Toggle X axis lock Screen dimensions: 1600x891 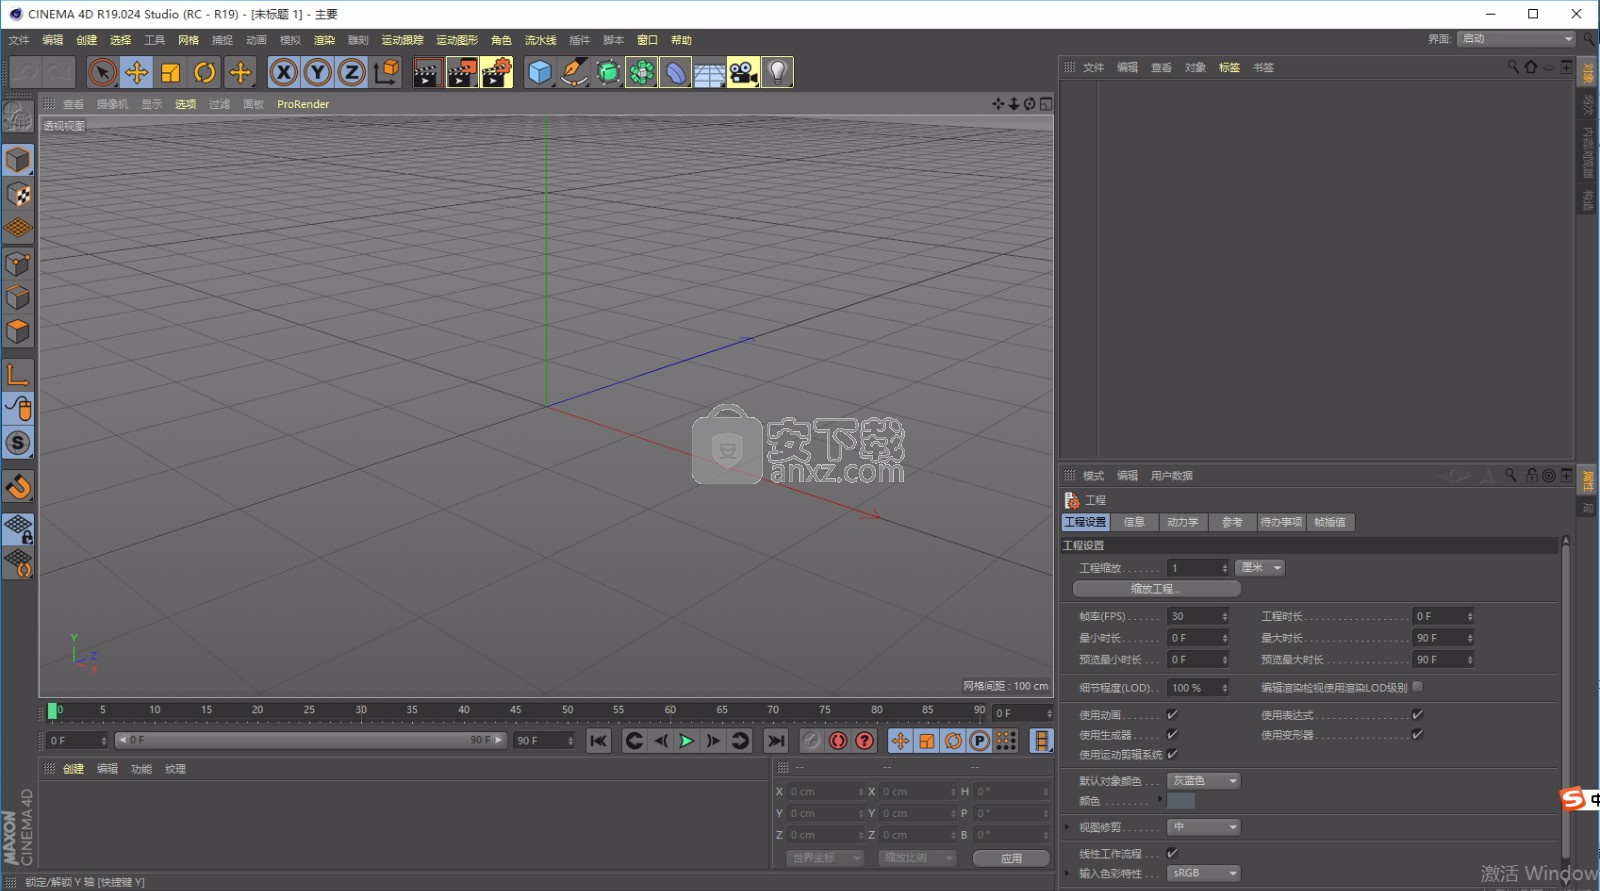[x=284, y=72]
